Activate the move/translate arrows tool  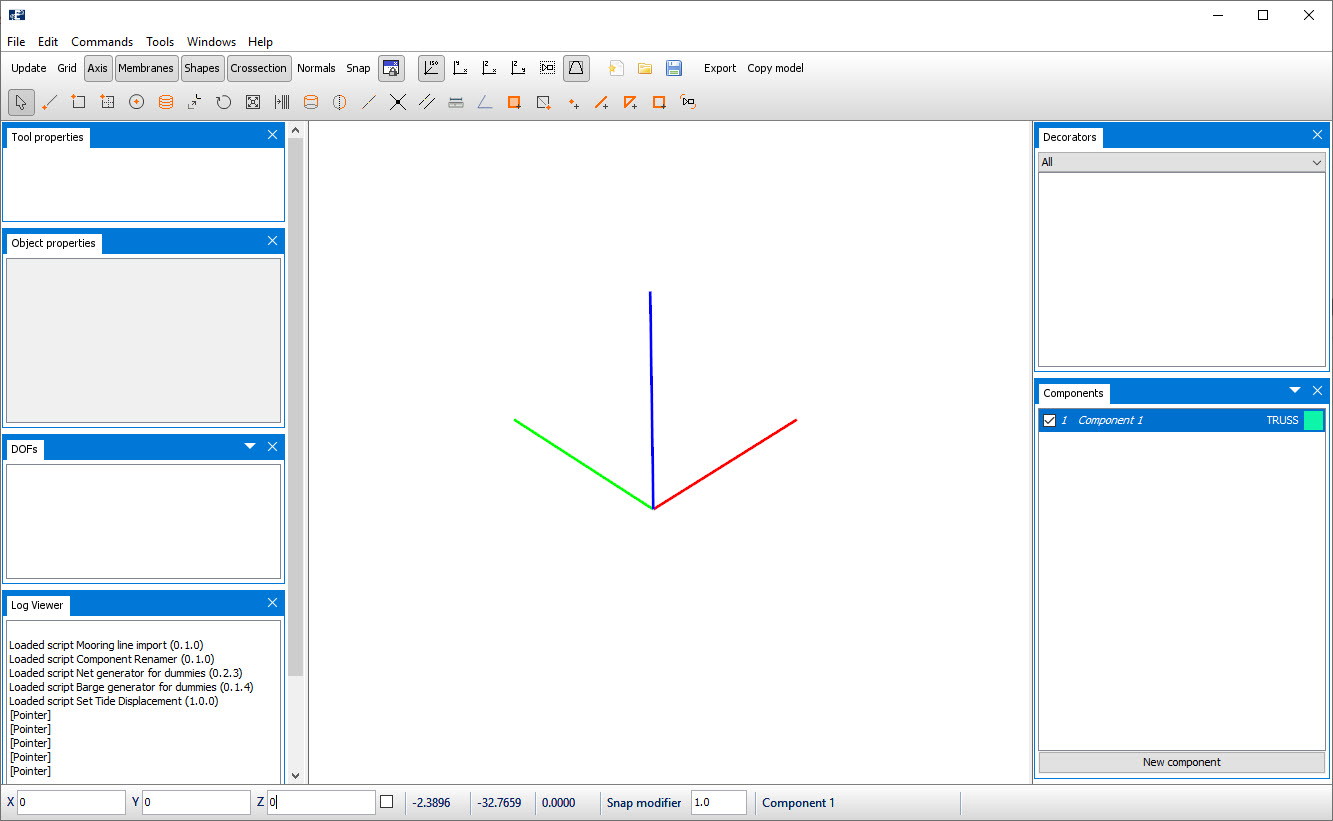pyautogui.click(x=195, y=102)
